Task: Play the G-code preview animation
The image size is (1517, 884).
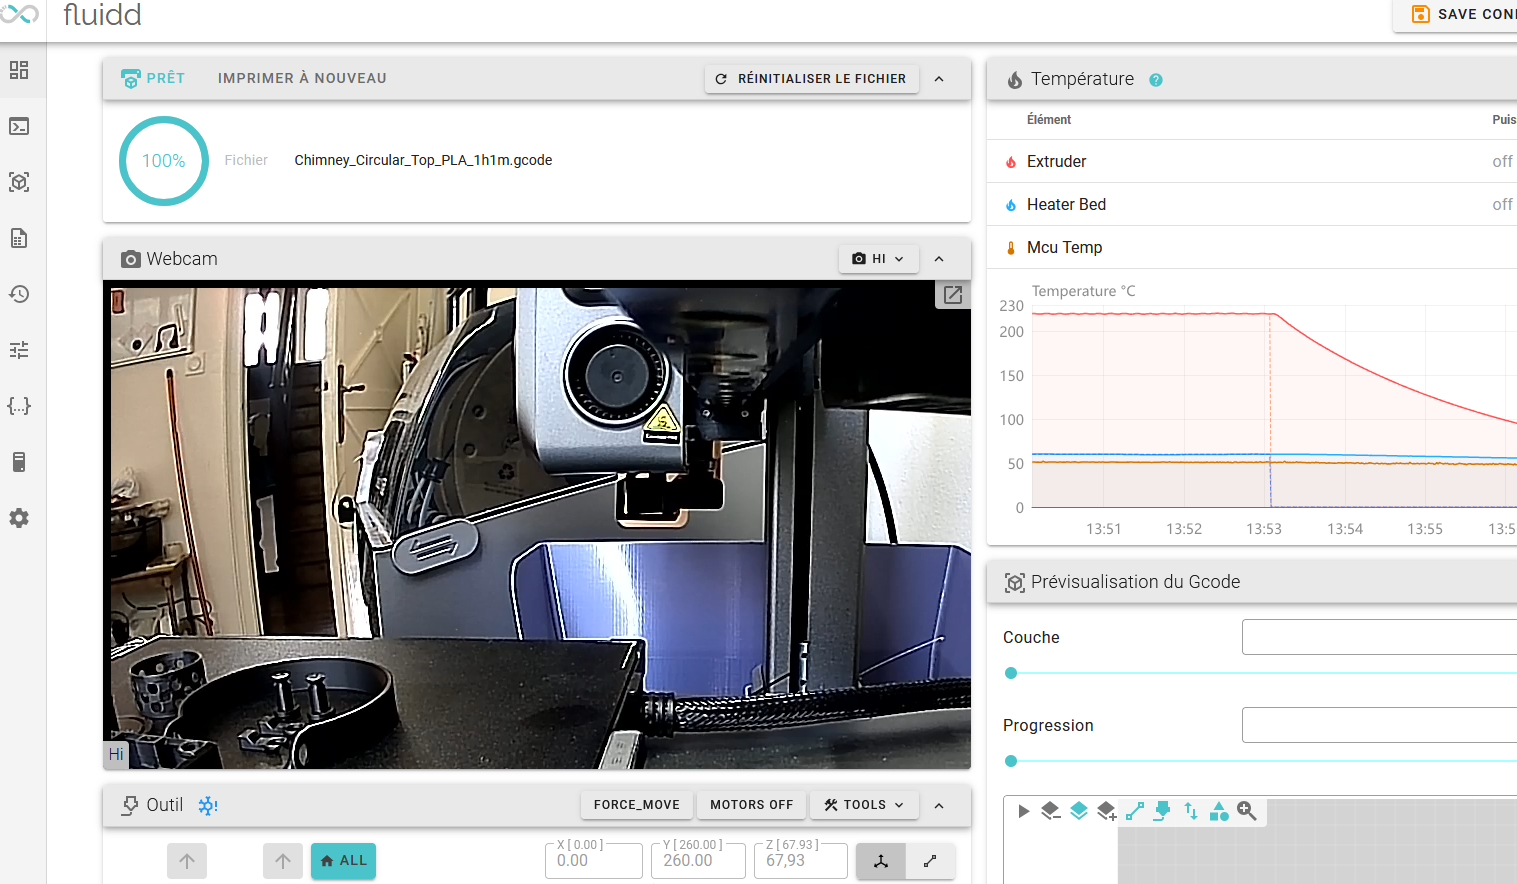Action: click(1023, 811)
